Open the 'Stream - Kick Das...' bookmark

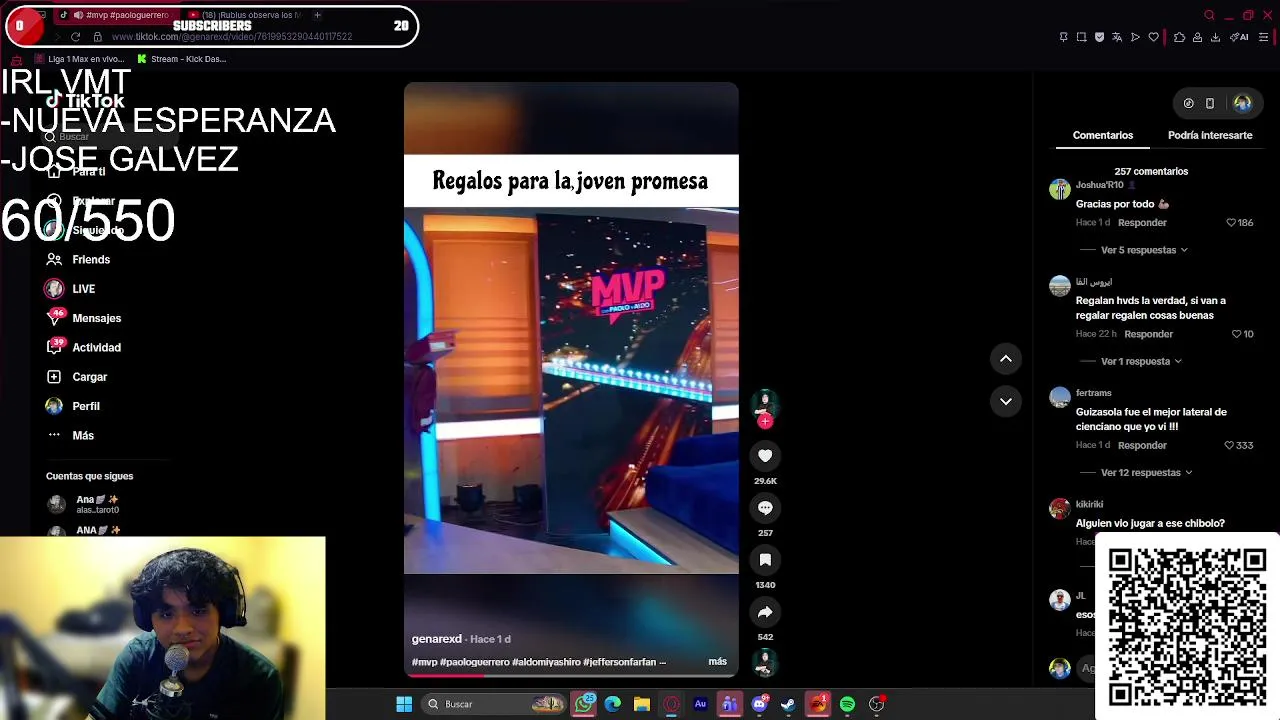coord(181,59)
